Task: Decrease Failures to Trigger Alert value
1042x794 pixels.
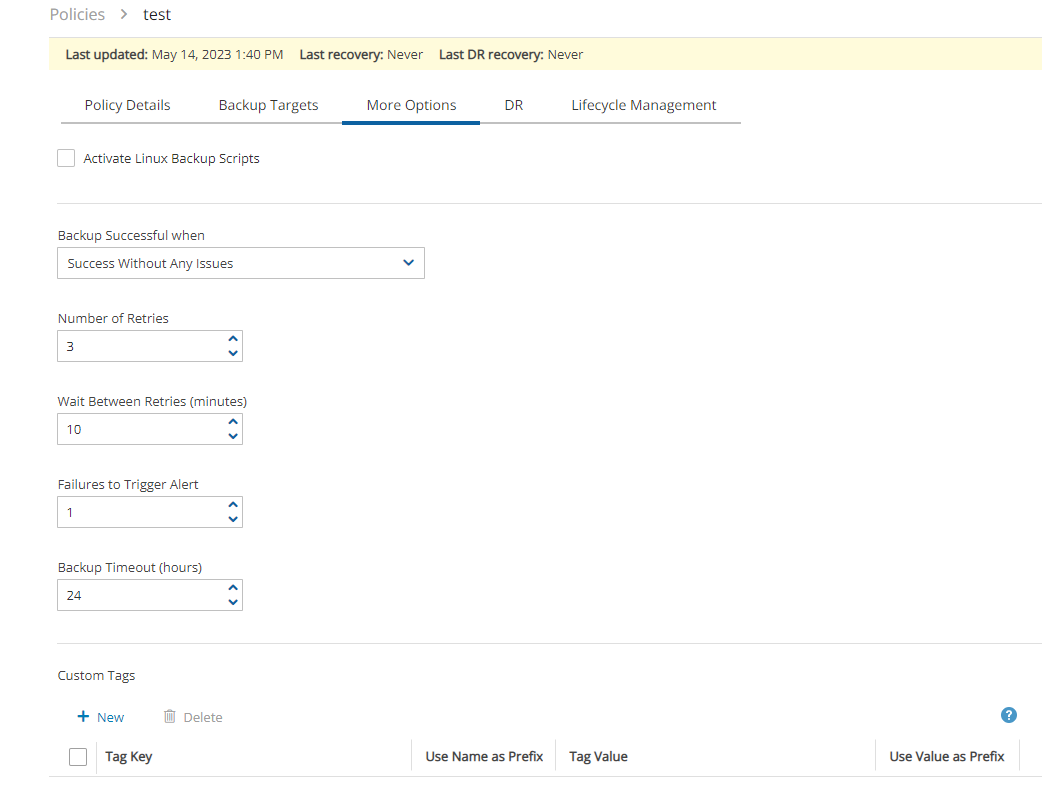Action: click(233, 519)
